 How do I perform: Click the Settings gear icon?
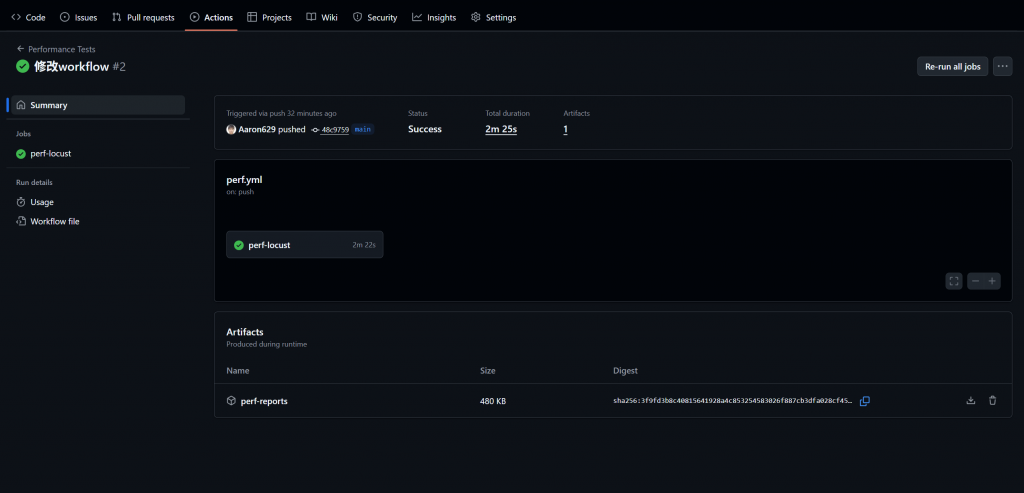[x=476, y=18]
